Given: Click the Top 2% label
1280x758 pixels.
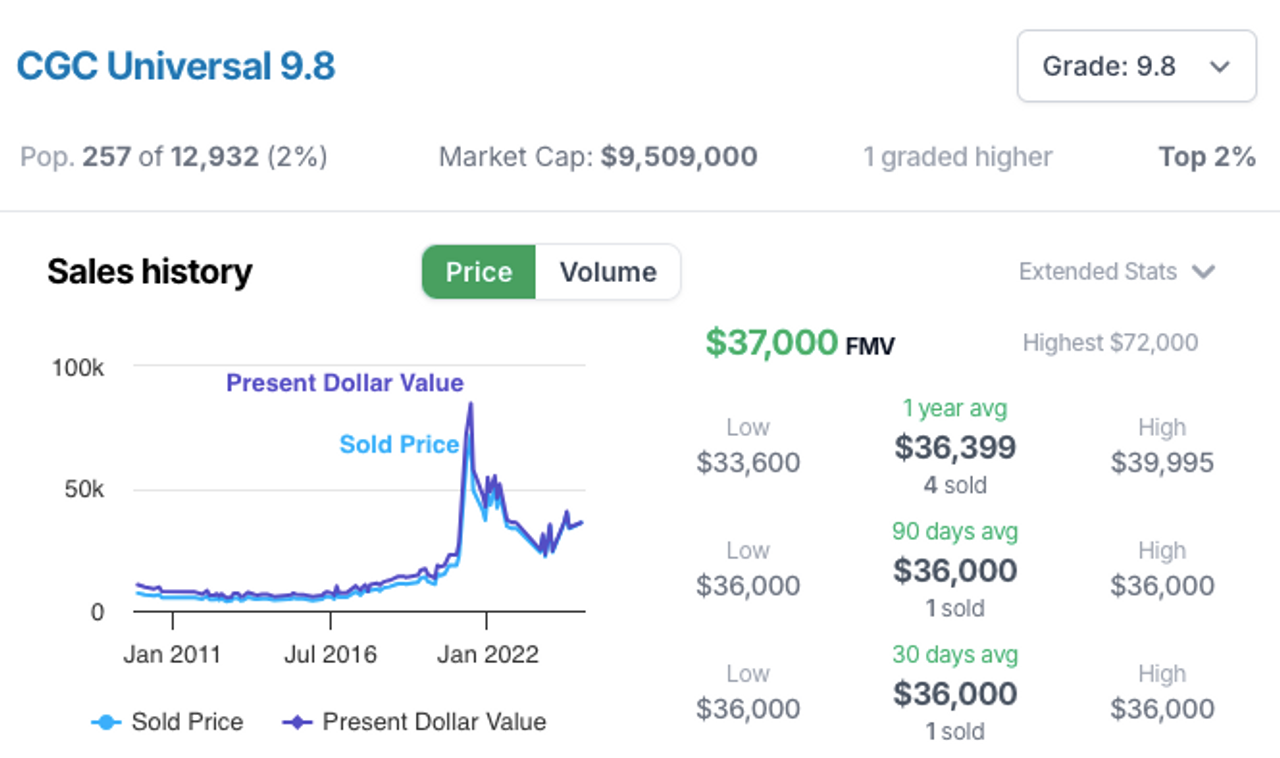Looking at the screenshot, I should coord(1207,157).
